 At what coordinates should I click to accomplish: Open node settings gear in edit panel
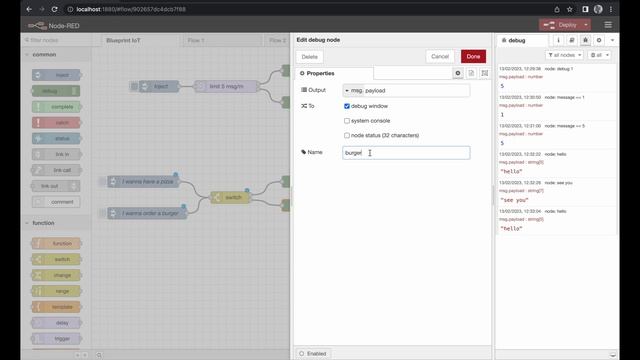(458, 73)
